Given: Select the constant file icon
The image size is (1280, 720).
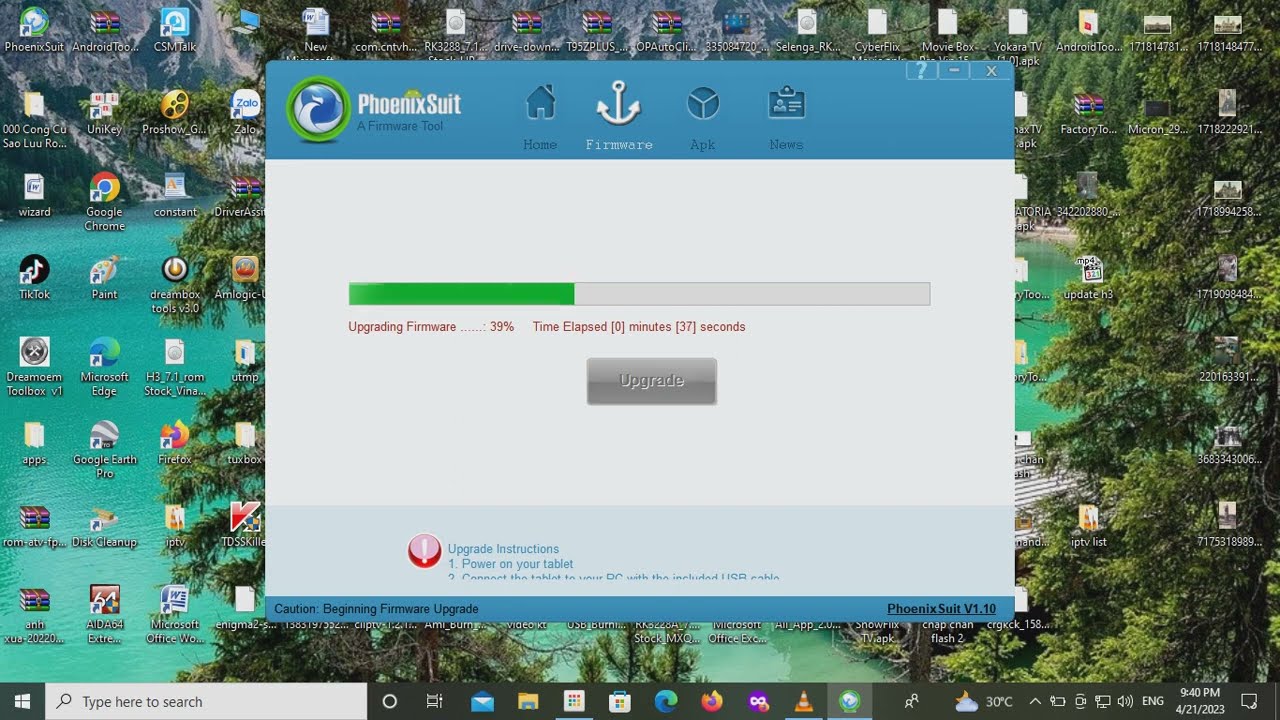Looking at the screenshot, I should [x=175, y=196].
